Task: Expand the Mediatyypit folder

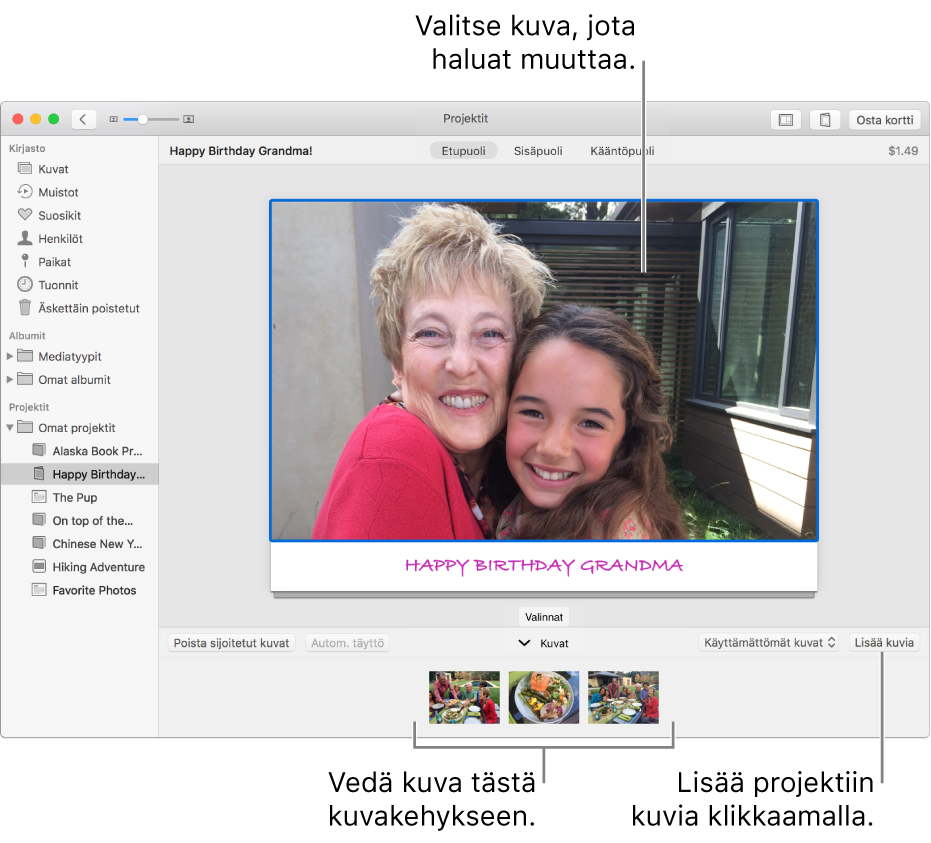Action: tap(11, 356)
